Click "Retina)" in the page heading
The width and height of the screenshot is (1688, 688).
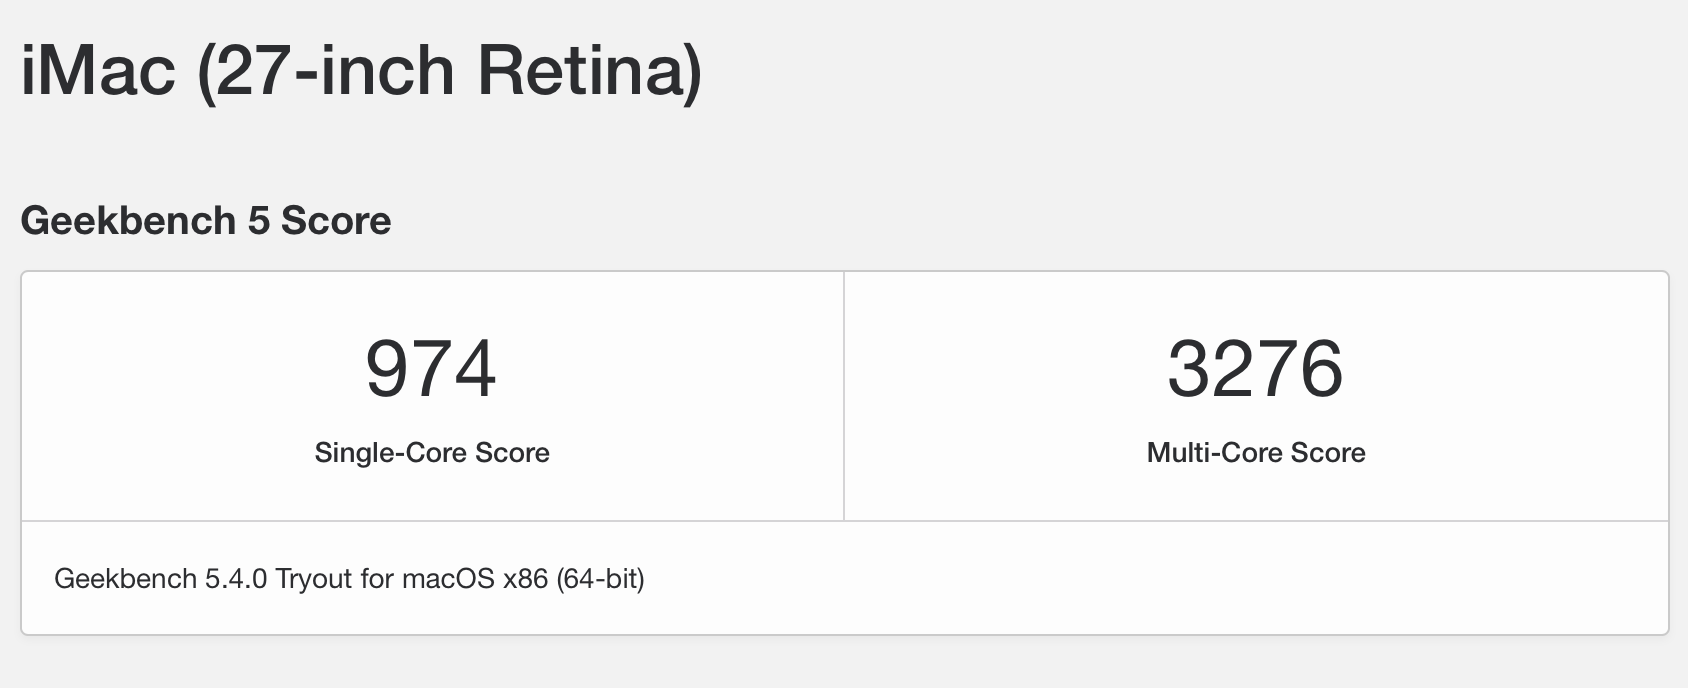[589, 71]
